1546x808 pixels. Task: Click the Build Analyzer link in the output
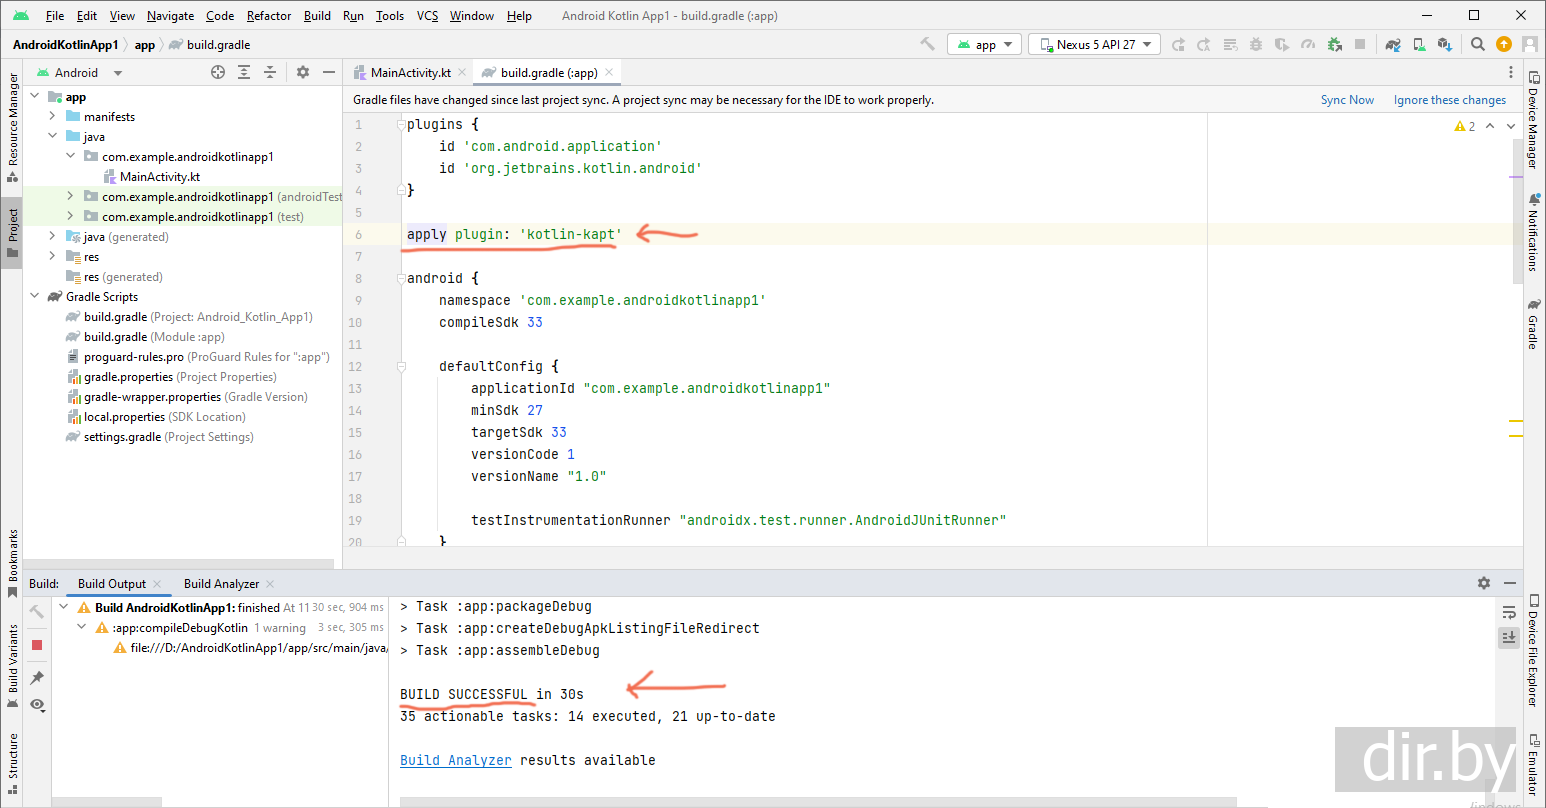click(455, 760)
